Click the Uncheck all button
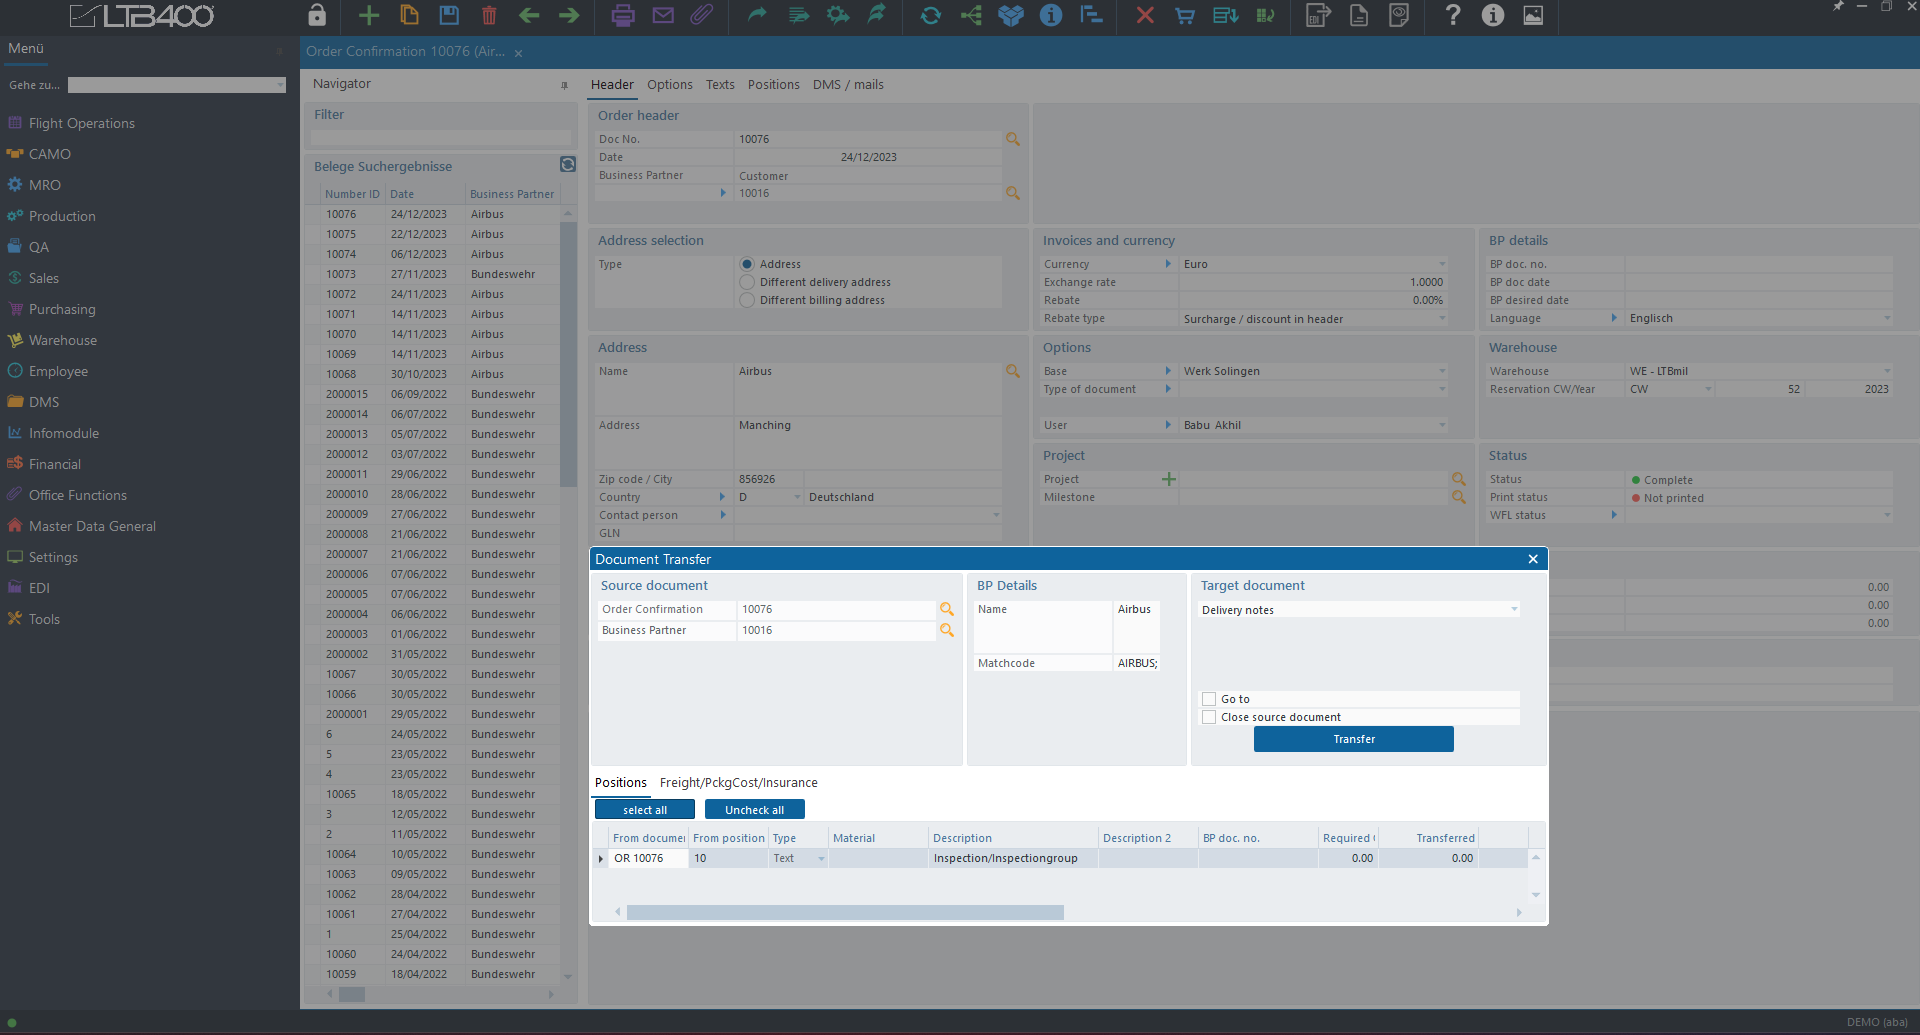This screenshot has width=1920, height=1035. click(754, 810)
